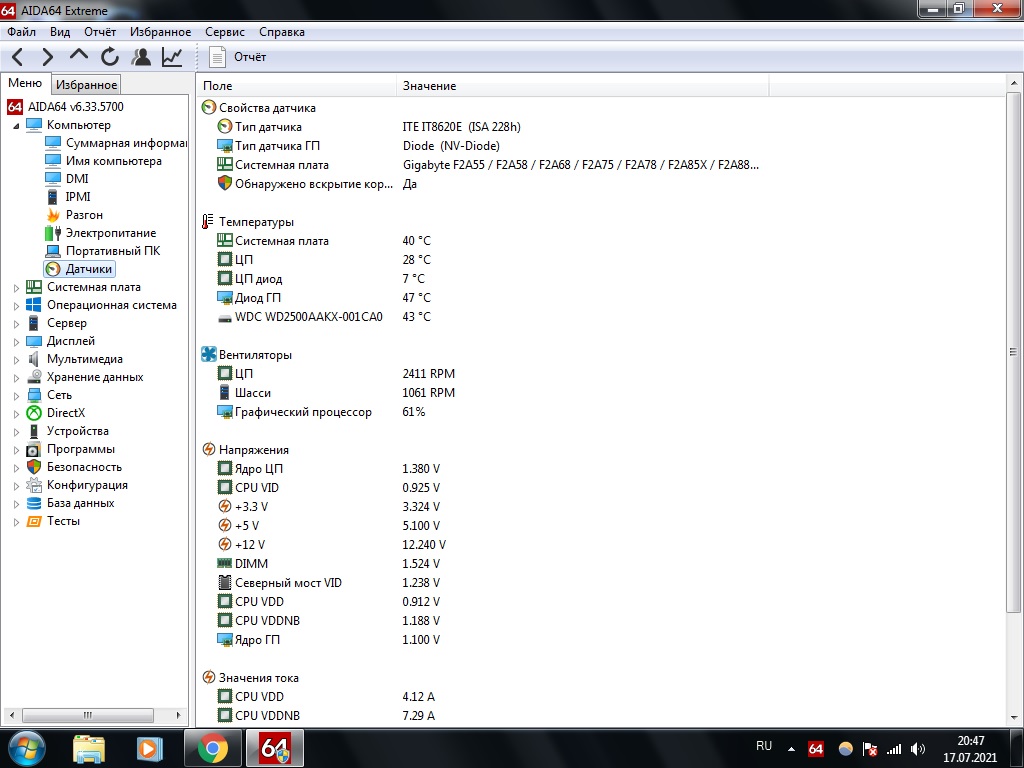This screenshot has height=768, width=1024.
Task: Expand the Сеть tree node
Action: (16, 396)
